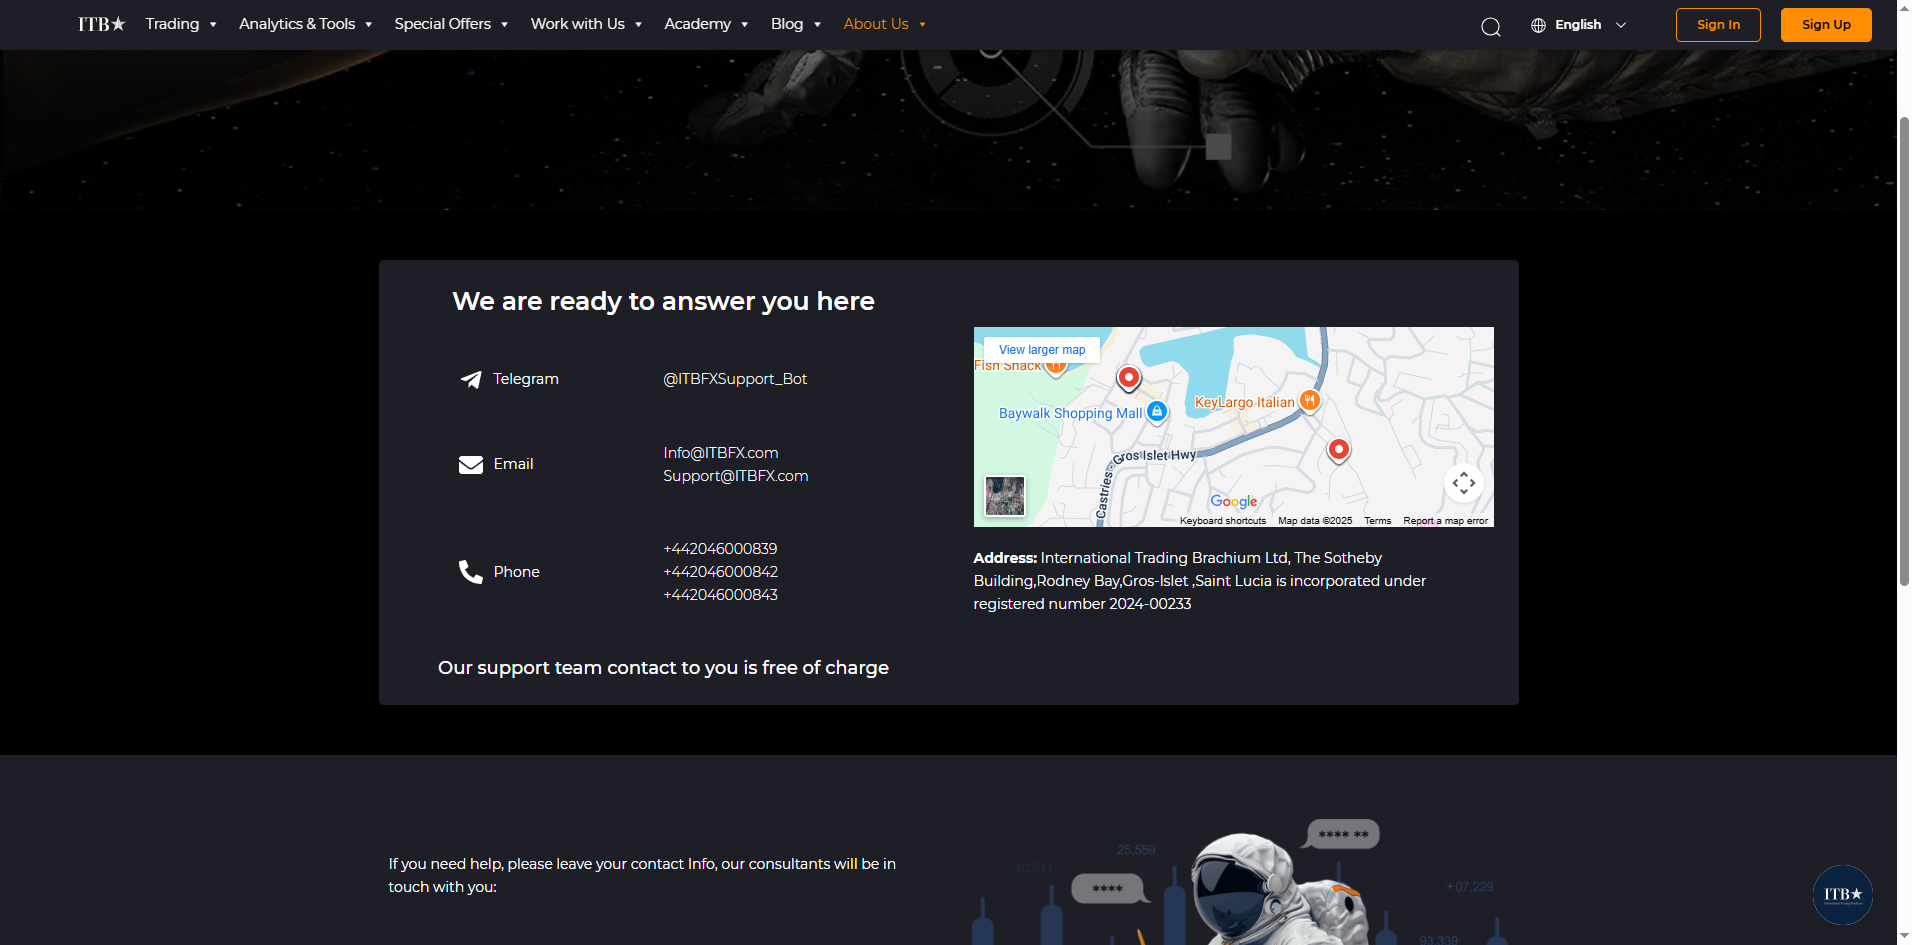Click the Email label text

click(513, 464)
